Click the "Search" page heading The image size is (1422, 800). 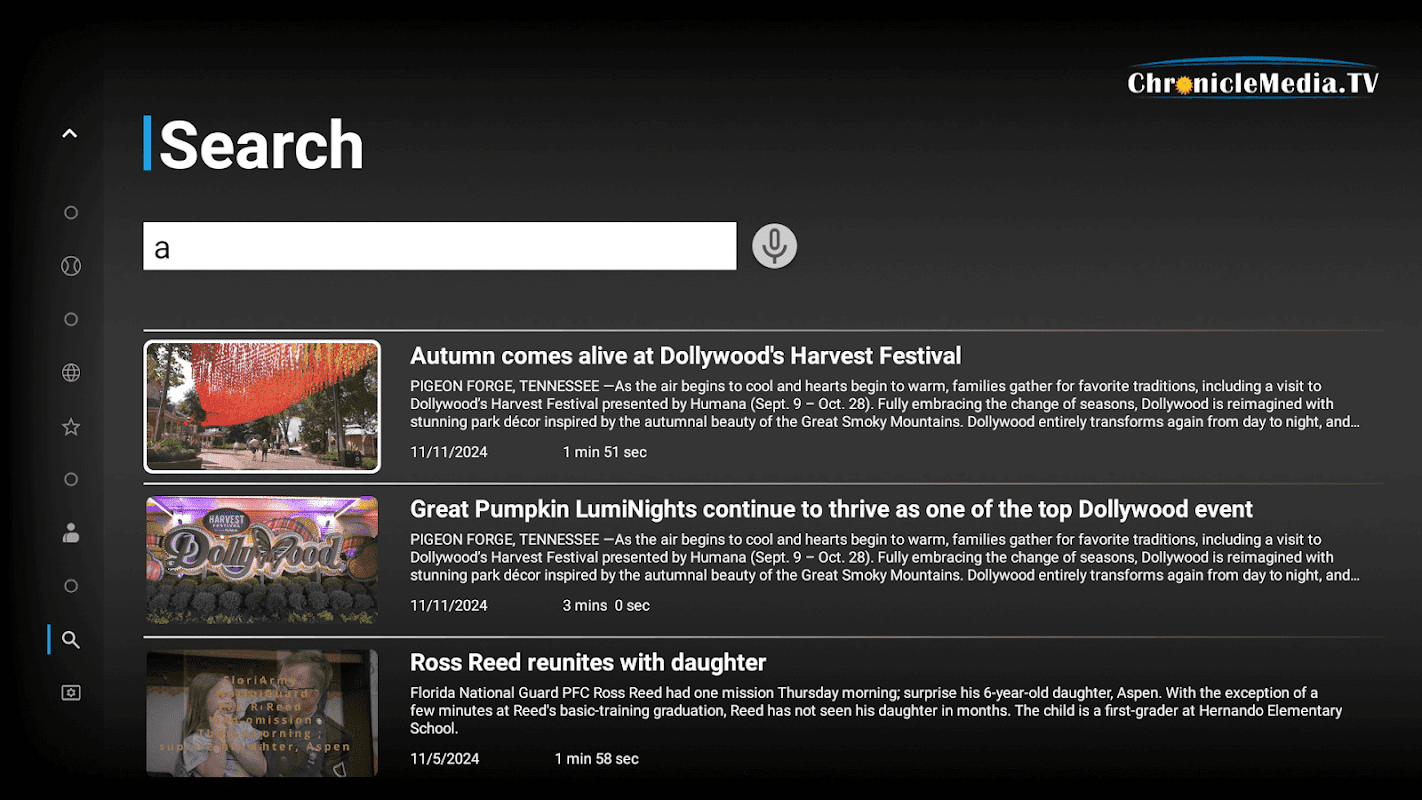pos(261,145)
